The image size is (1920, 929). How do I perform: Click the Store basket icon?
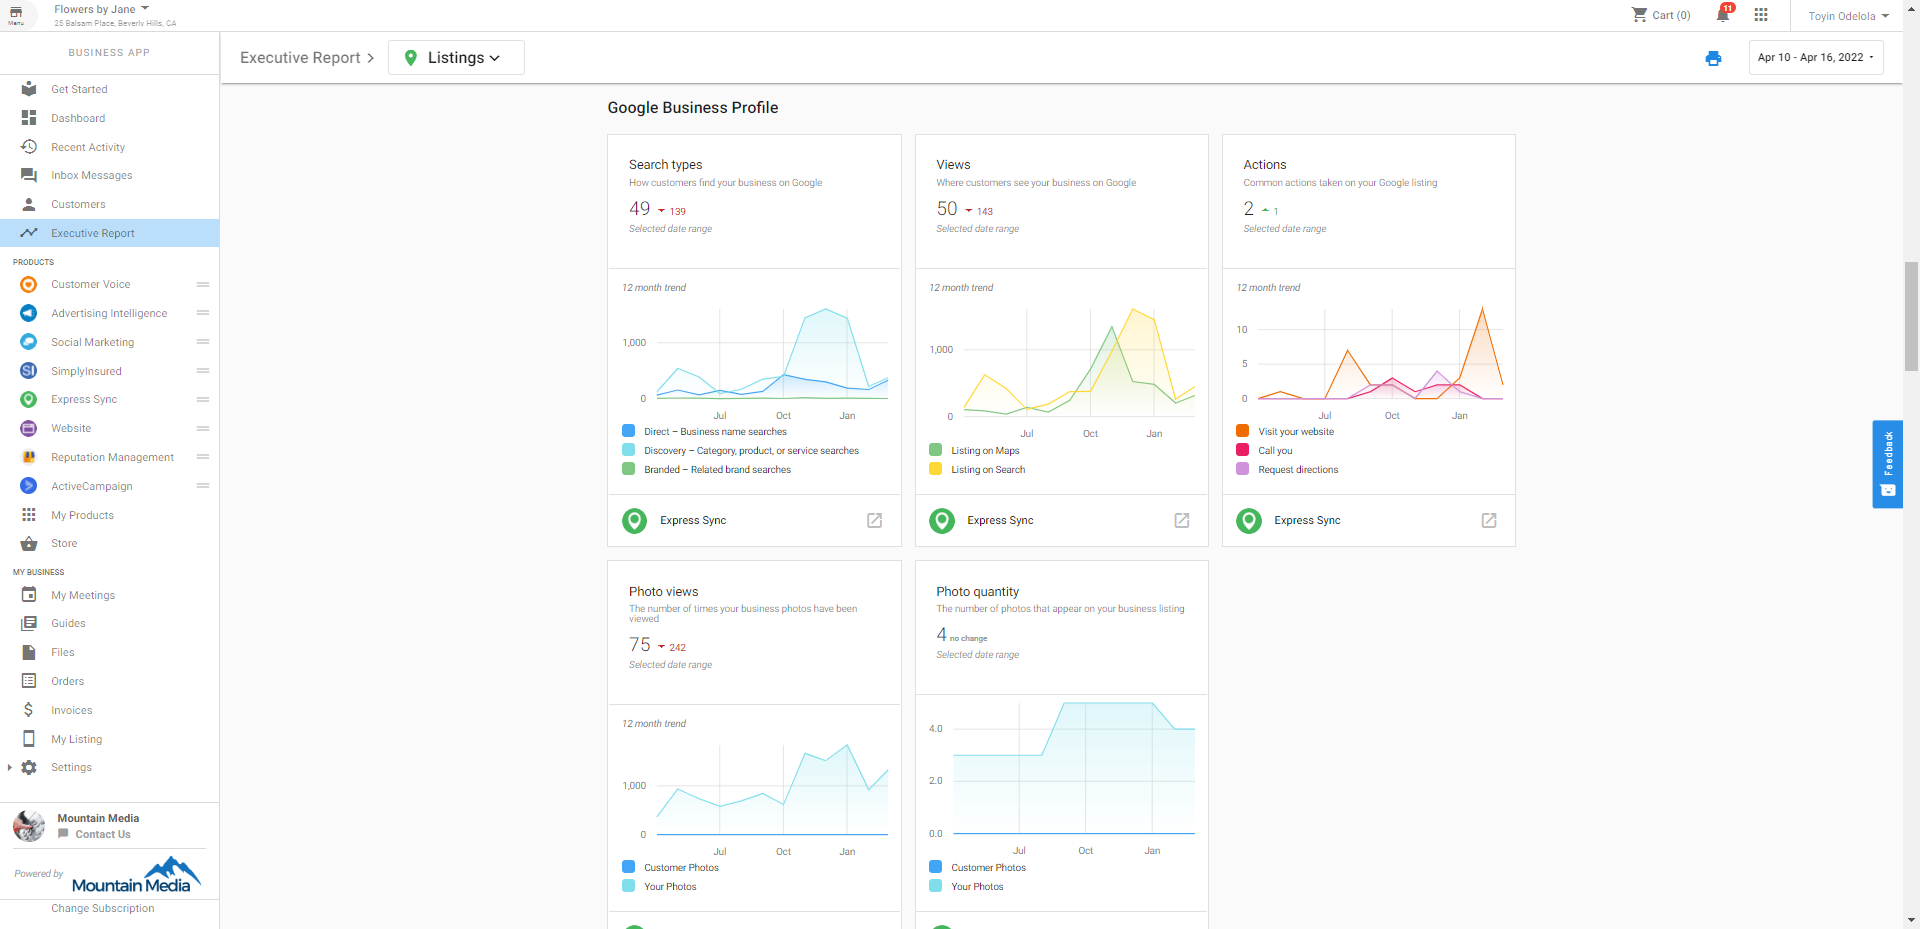coord(29,544)
